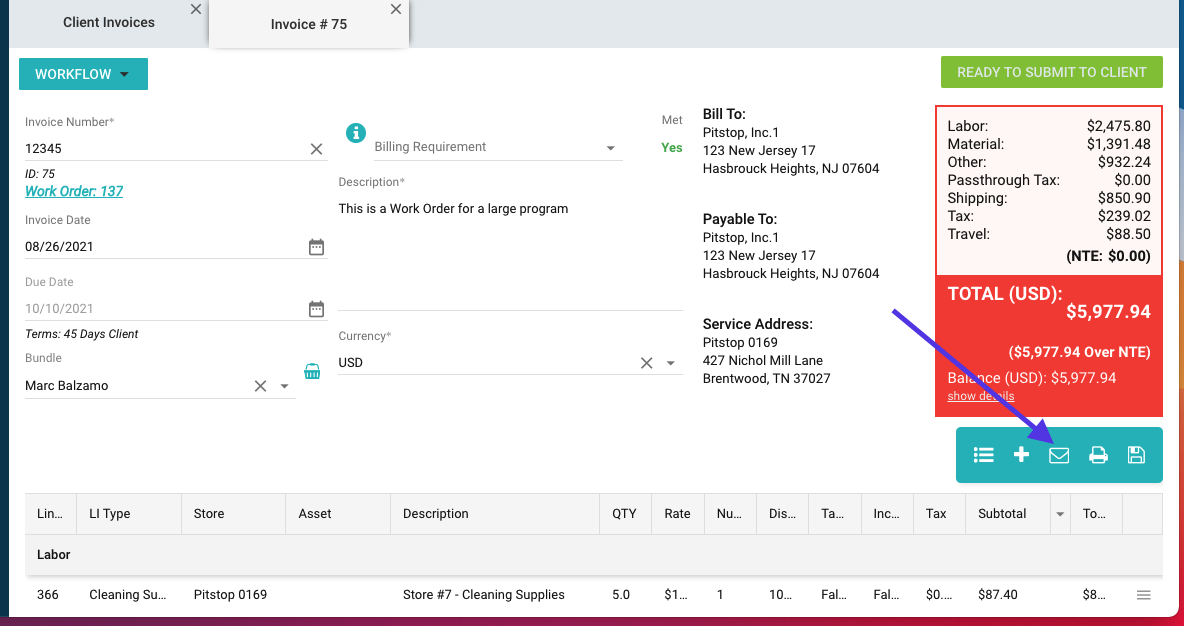Click the shopping basket bundle icon
Screen dimensions: 1184x626
coord(312,371)
